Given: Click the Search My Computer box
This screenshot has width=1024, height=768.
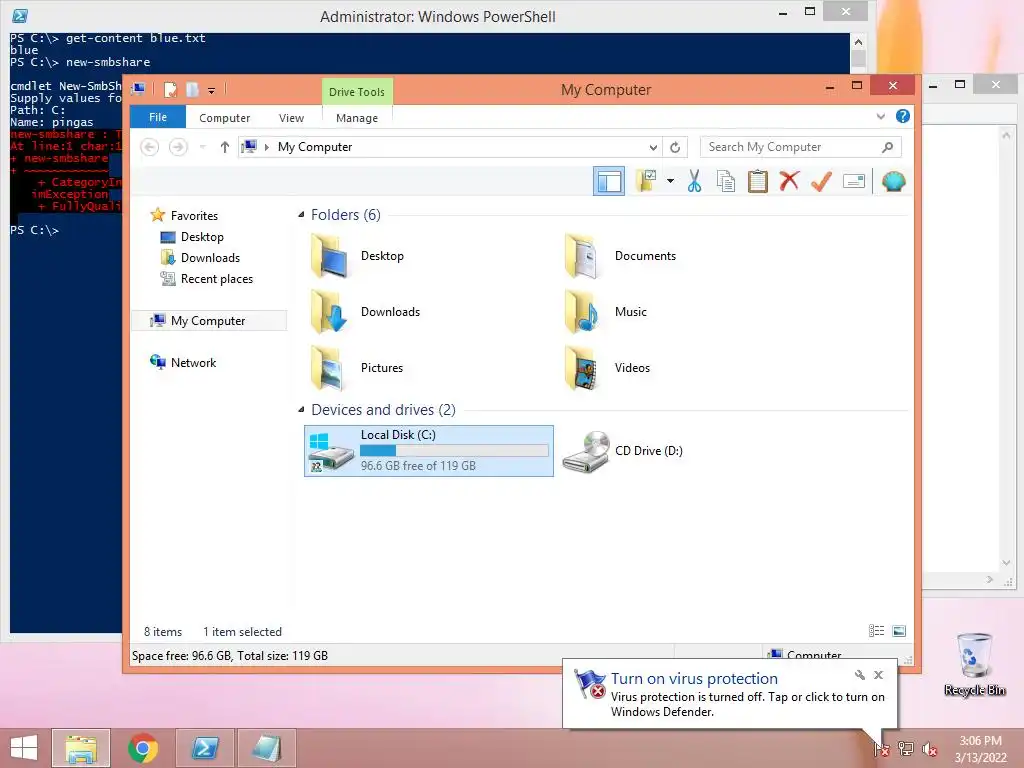Looking at the screenshot, I should (x=800, y=147).
